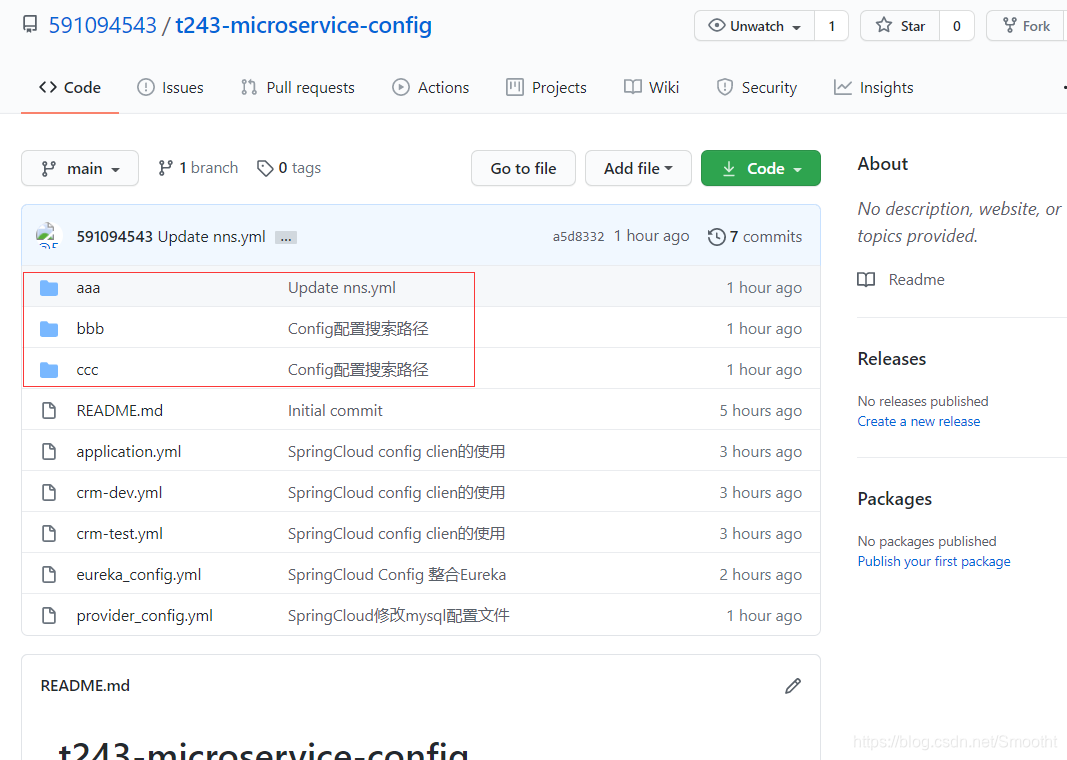Click the star count 0
Image resolution: width=1067 pixels, height=760 pixels.
957,26
